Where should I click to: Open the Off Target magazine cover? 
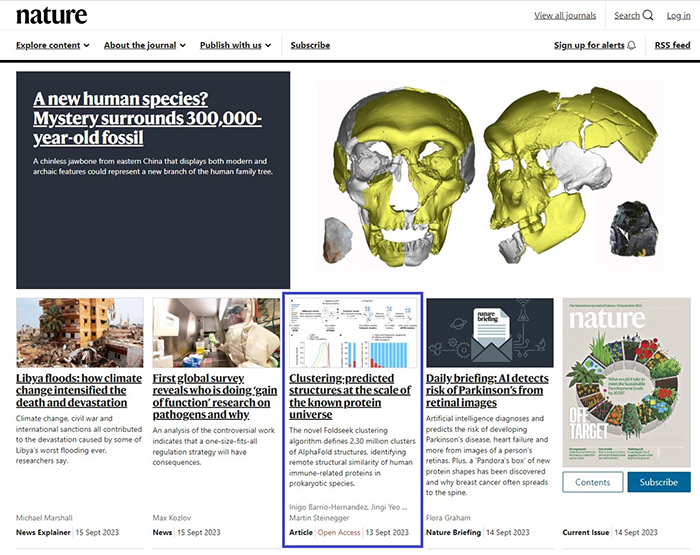point(626,383)
